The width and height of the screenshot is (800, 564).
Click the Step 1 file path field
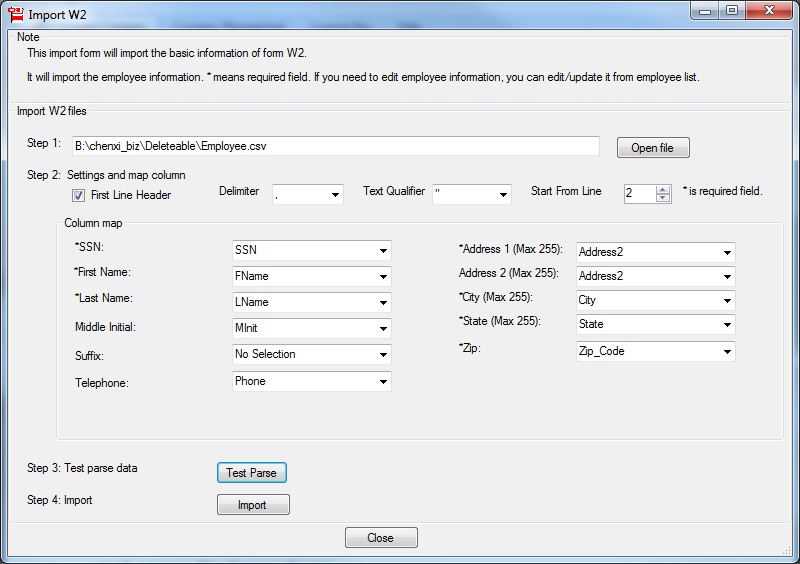point(335,147)
